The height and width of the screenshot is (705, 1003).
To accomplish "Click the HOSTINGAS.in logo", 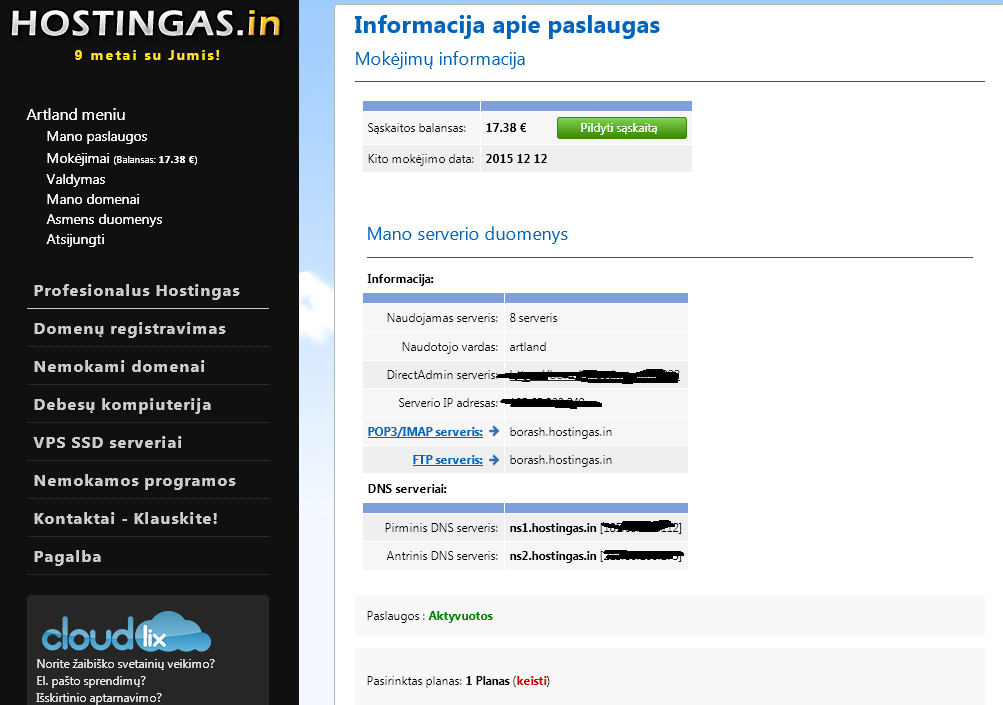I will coord(146,24).
